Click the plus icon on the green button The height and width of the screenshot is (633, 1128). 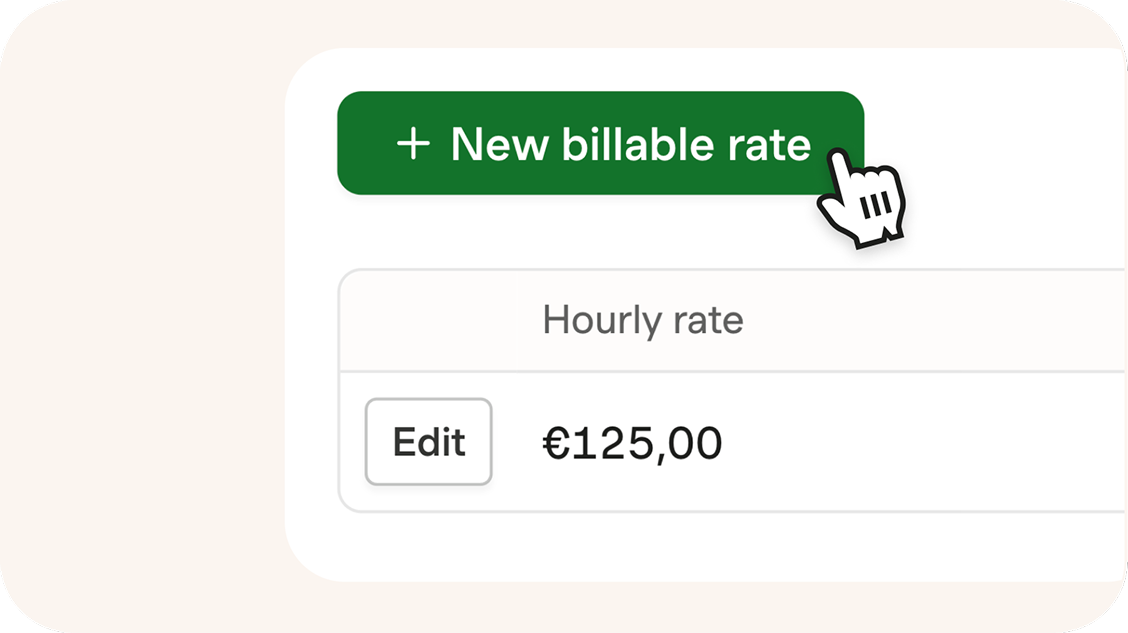413,144
